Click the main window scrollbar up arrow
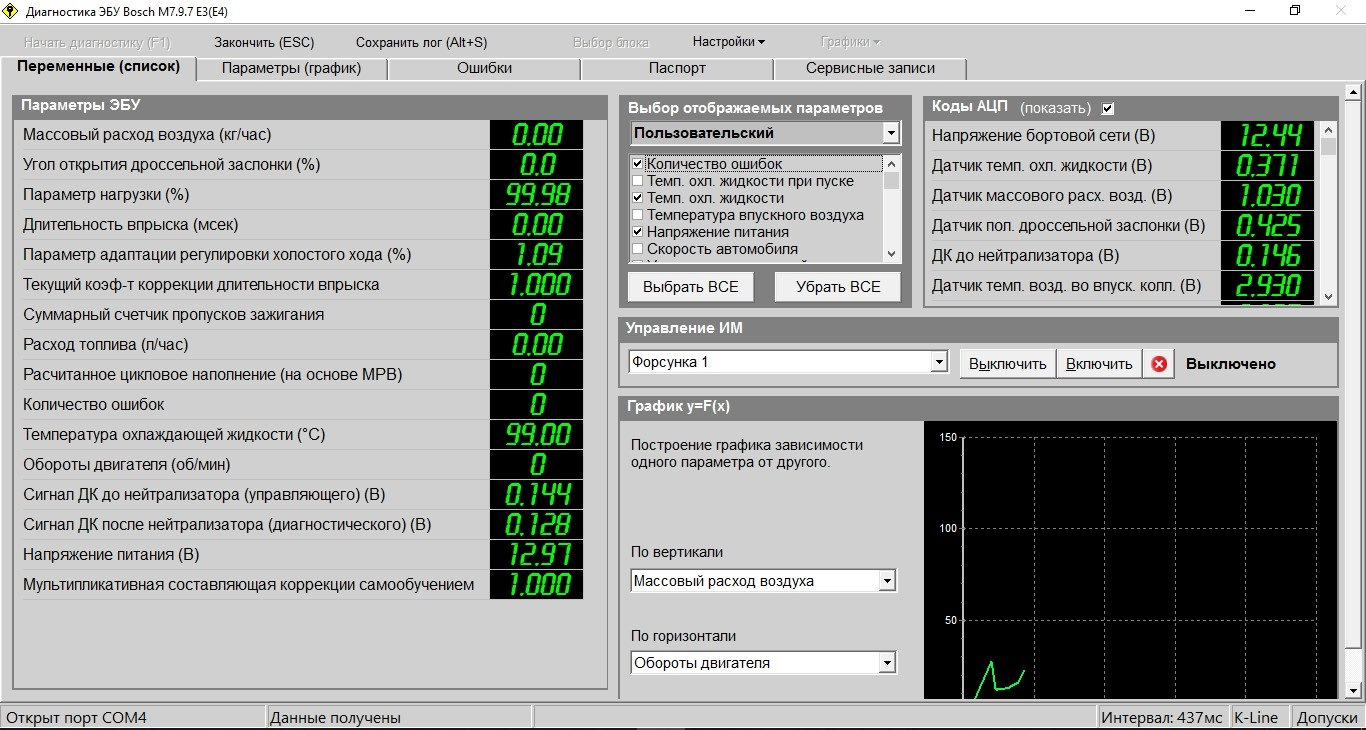 coord(1354,92)
